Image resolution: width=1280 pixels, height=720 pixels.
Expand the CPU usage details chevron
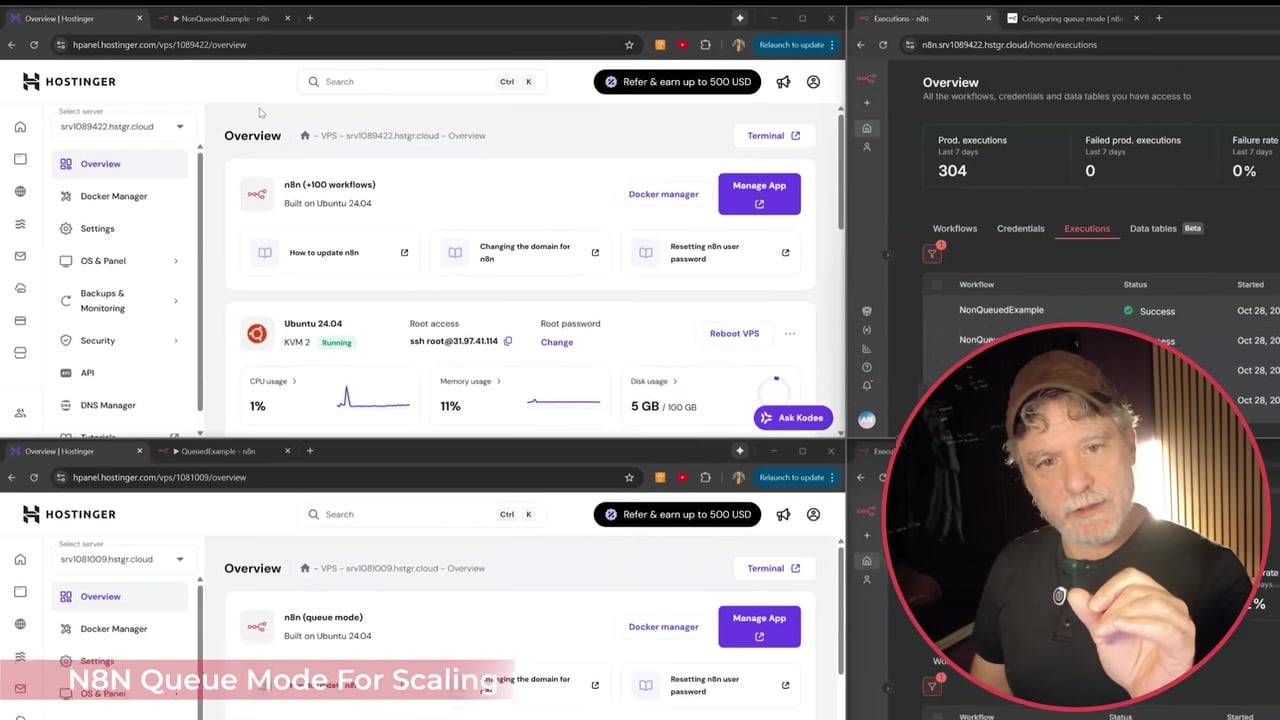(294, 381)
